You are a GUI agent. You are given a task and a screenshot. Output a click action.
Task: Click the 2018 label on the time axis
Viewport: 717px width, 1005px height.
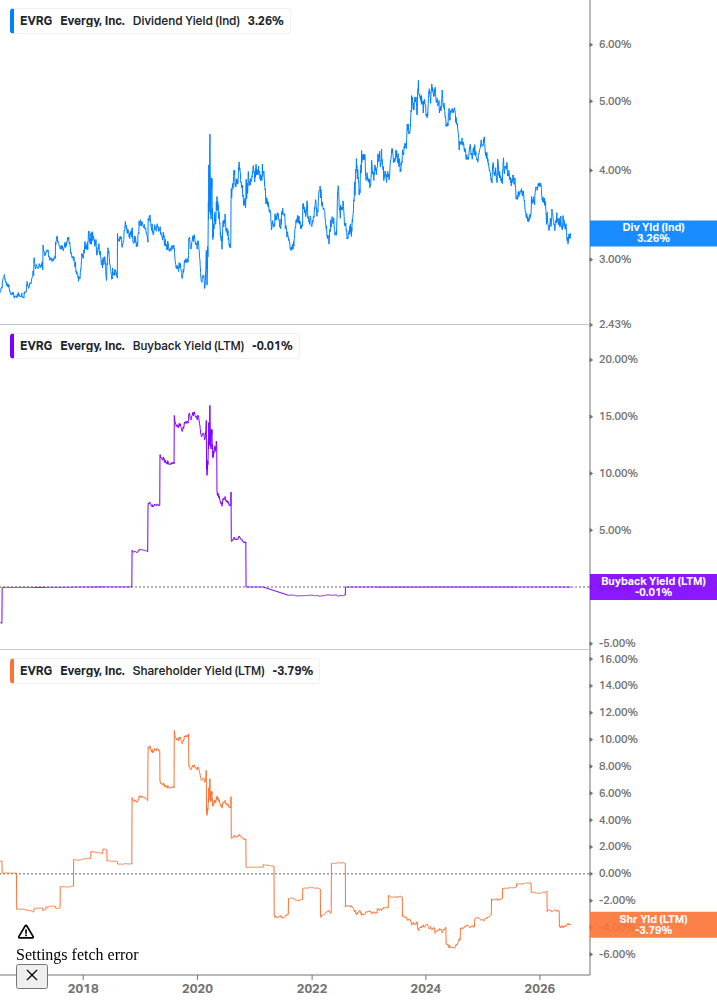point(83,989)
